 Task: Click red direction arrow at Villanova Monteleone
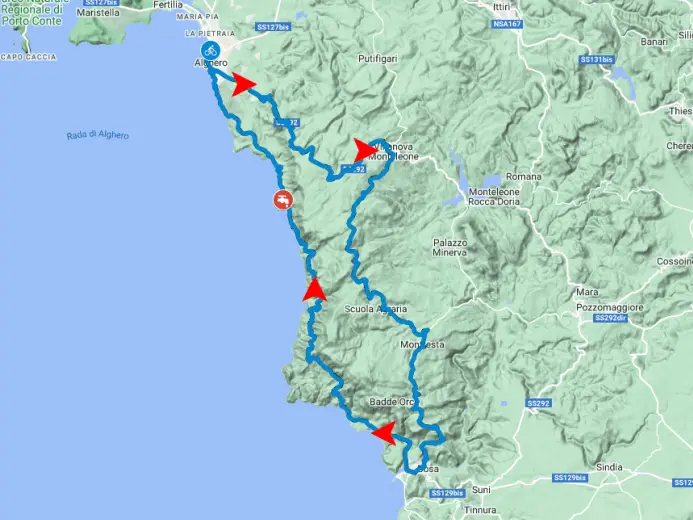[x=365, y=150]
